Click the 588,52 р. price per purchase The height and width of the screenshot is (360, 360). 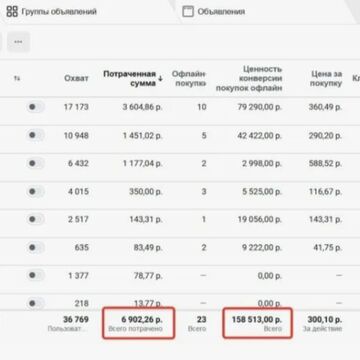325,164
